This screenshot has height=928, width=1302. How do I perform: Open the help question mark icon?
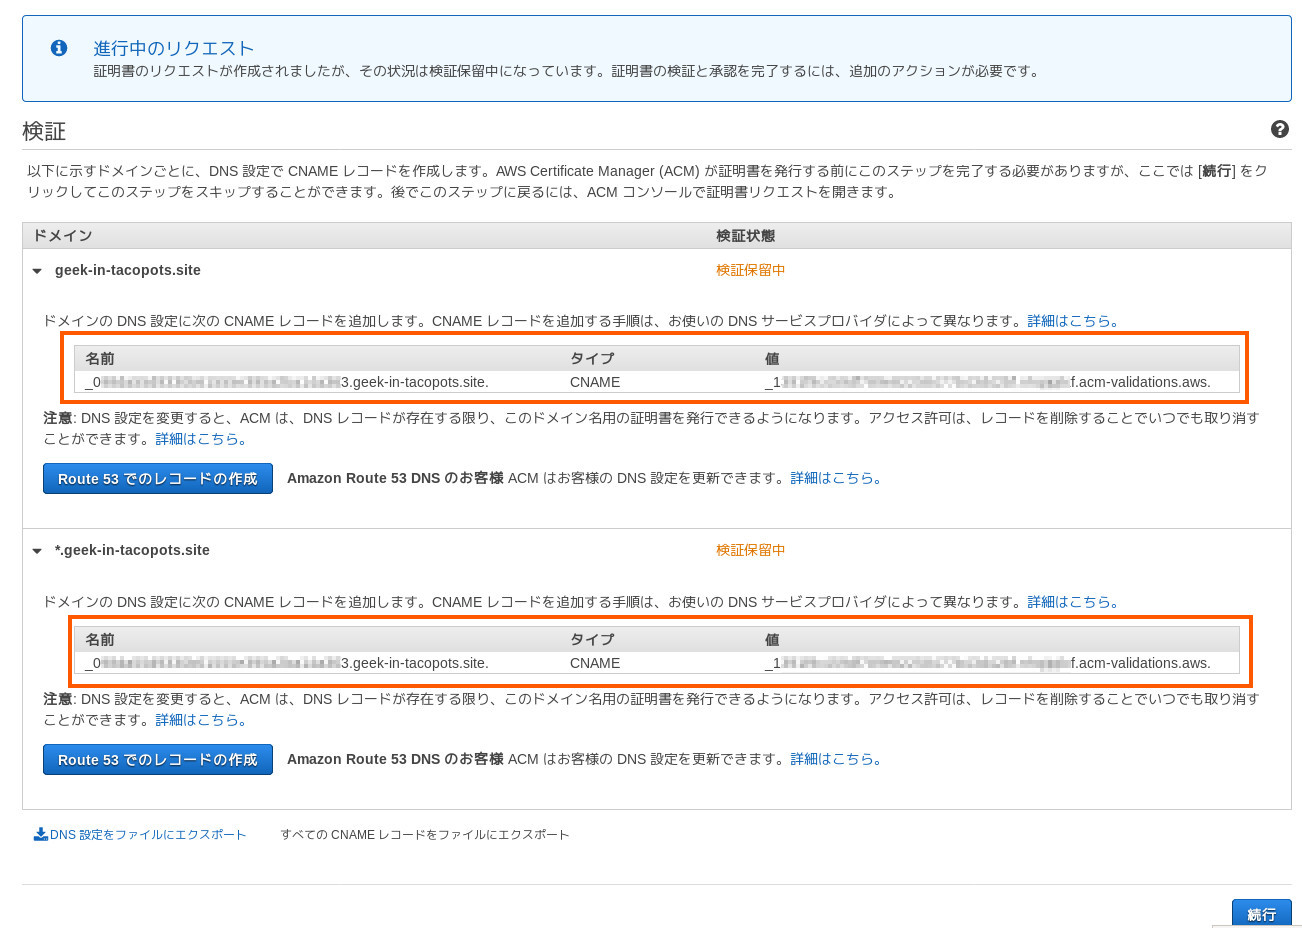click(1279, 129)
